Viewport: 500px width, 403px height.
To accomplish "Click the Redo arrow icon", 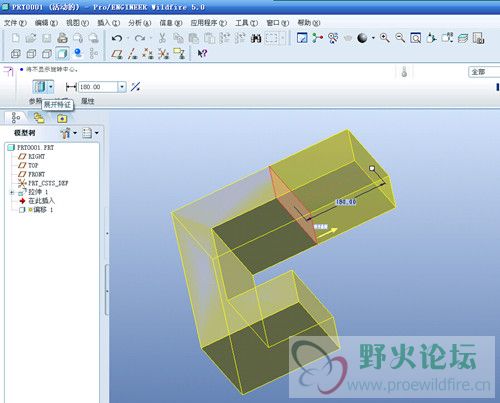I will pos(140,38).
